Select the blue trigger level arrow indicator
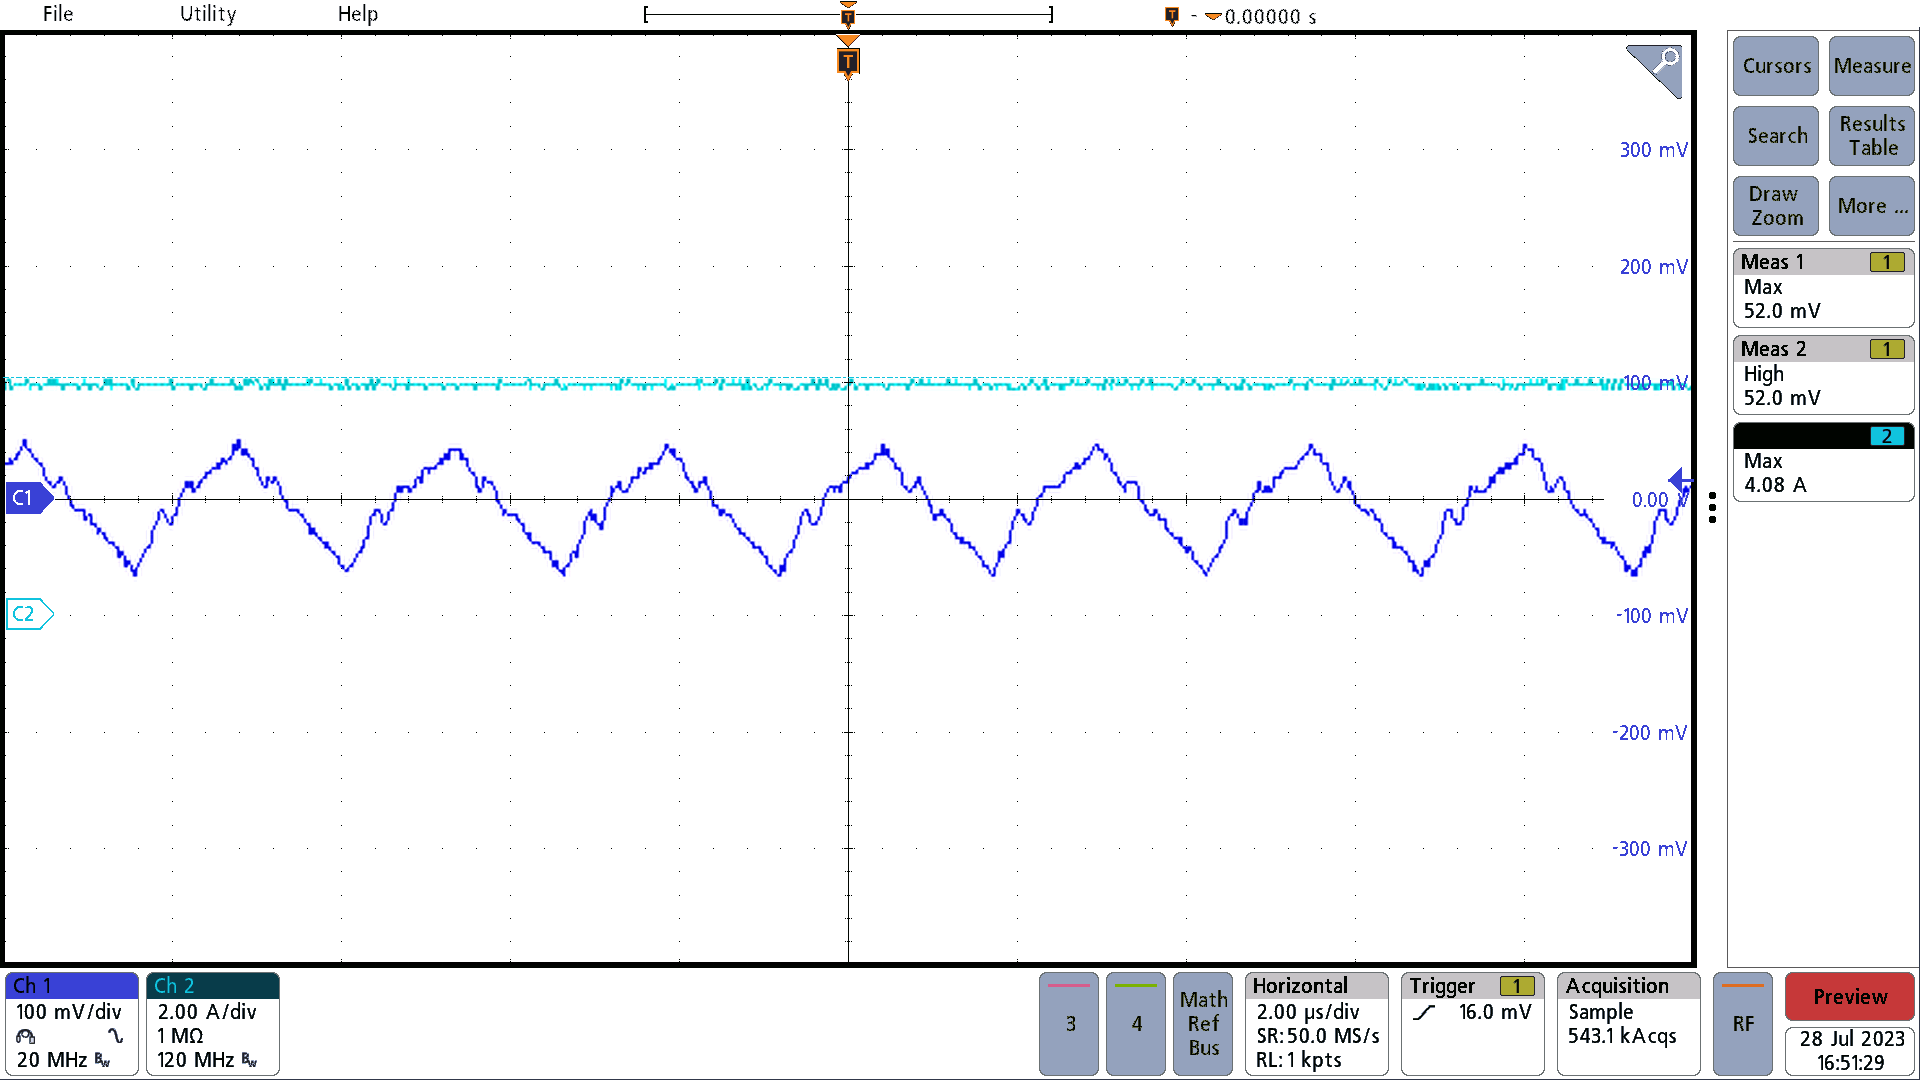The image size is (1920, 1080). [1680, 481]
